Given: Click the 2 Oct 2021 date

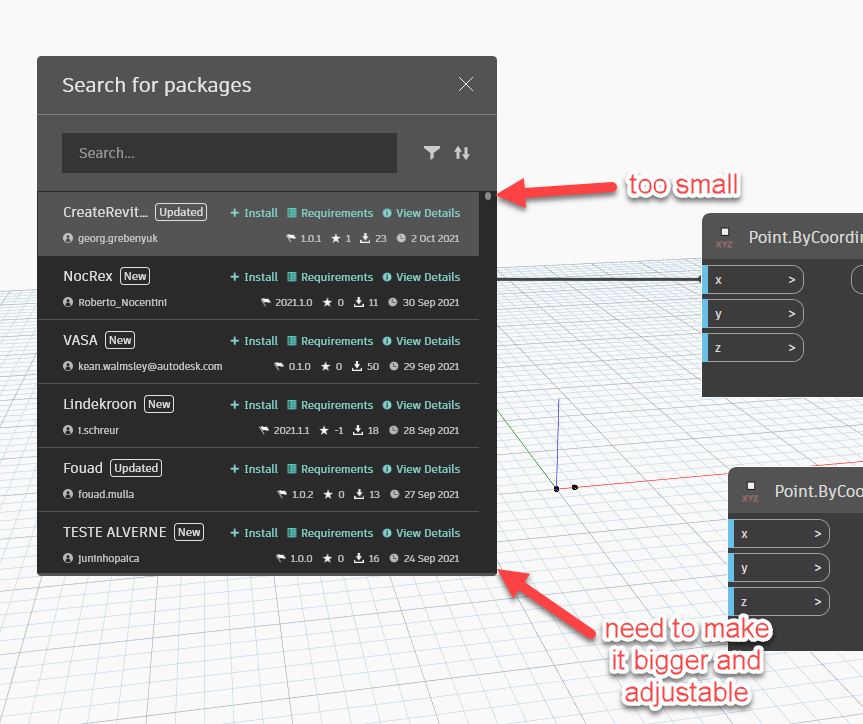Looking at the screenshot, I should [435, 238].
